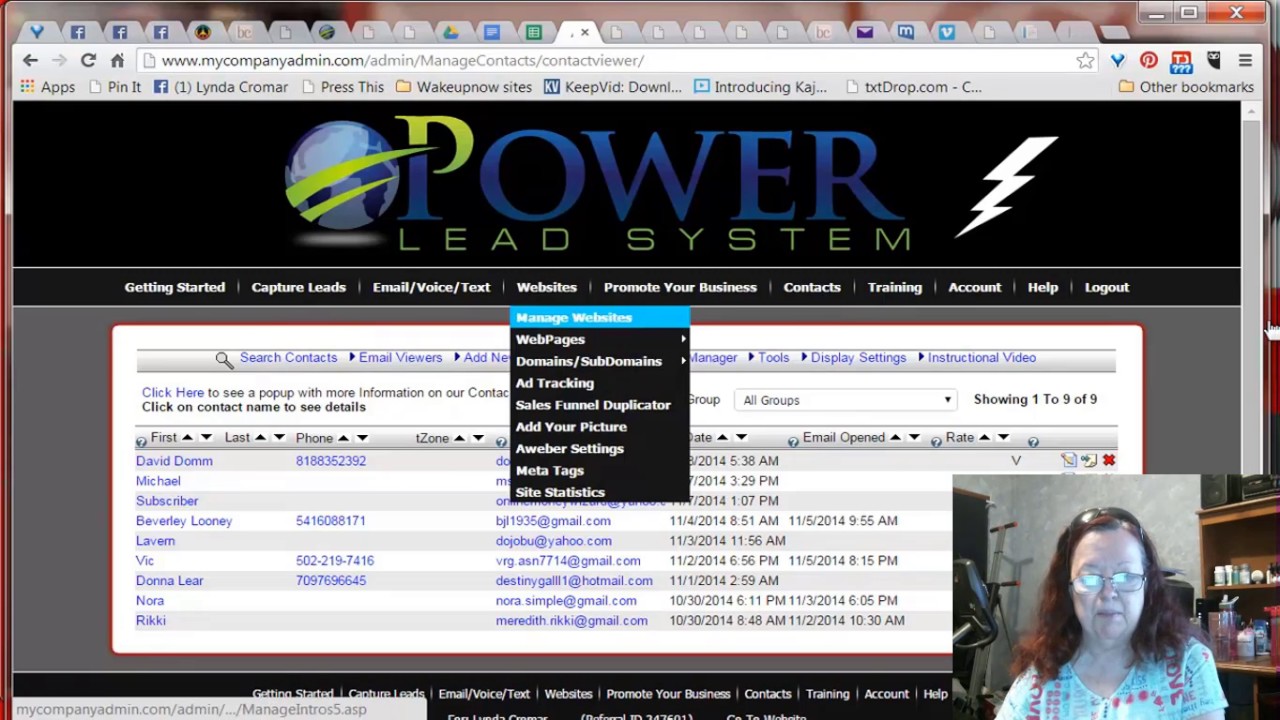Reload the page with the refresh icon
Image resolution: width=1280 pixels, height=720 pixels.
click(x=88, y=61)
